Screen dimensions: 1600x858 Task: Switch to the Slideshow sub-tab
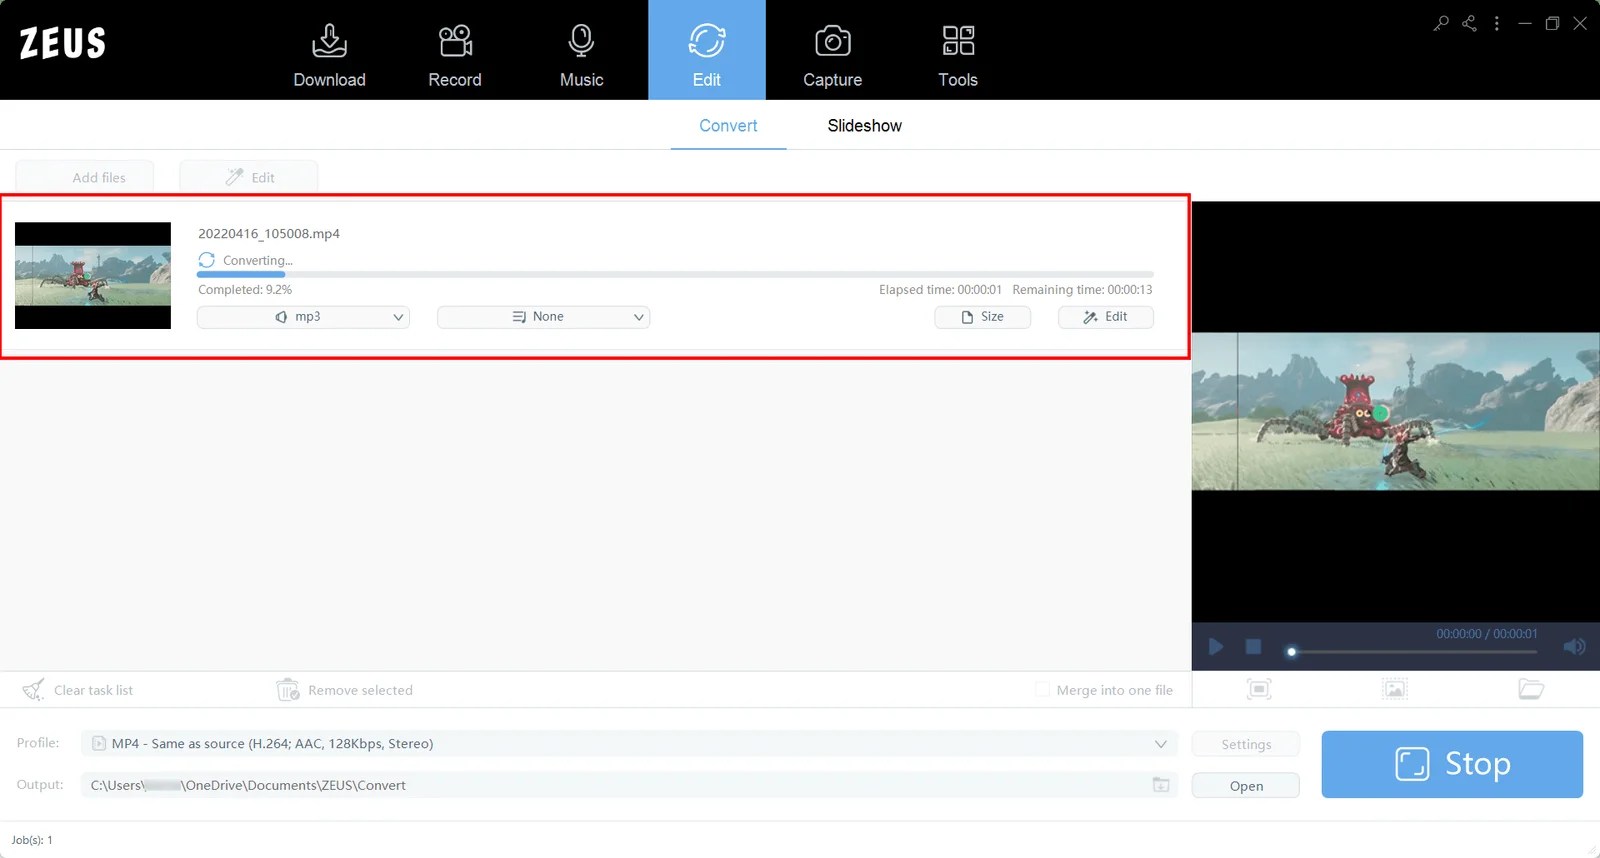click(x=864, y=126)
